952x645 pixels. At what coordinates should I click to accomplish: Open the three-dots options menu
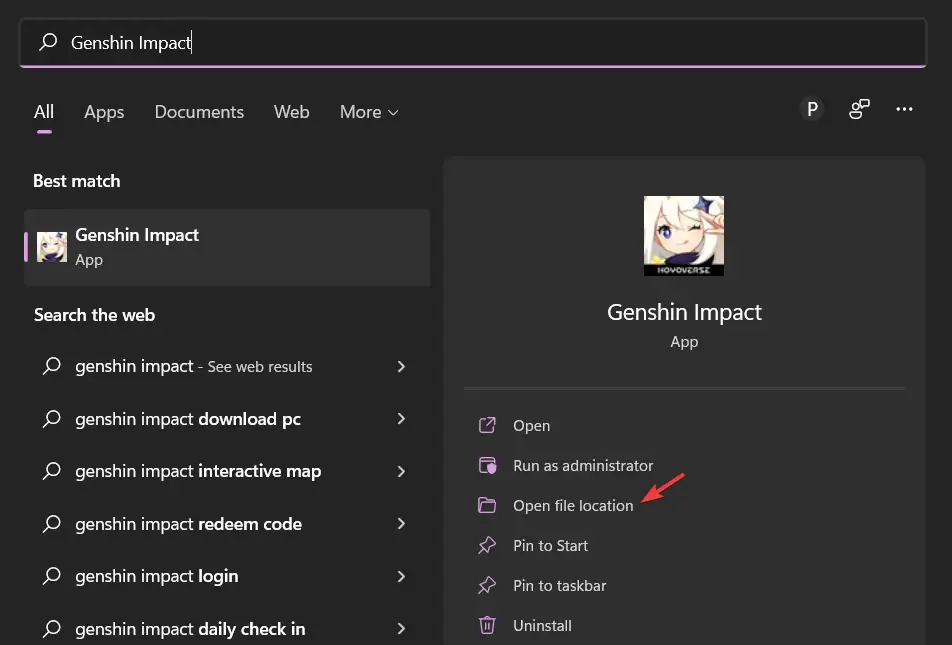(905, 110)
